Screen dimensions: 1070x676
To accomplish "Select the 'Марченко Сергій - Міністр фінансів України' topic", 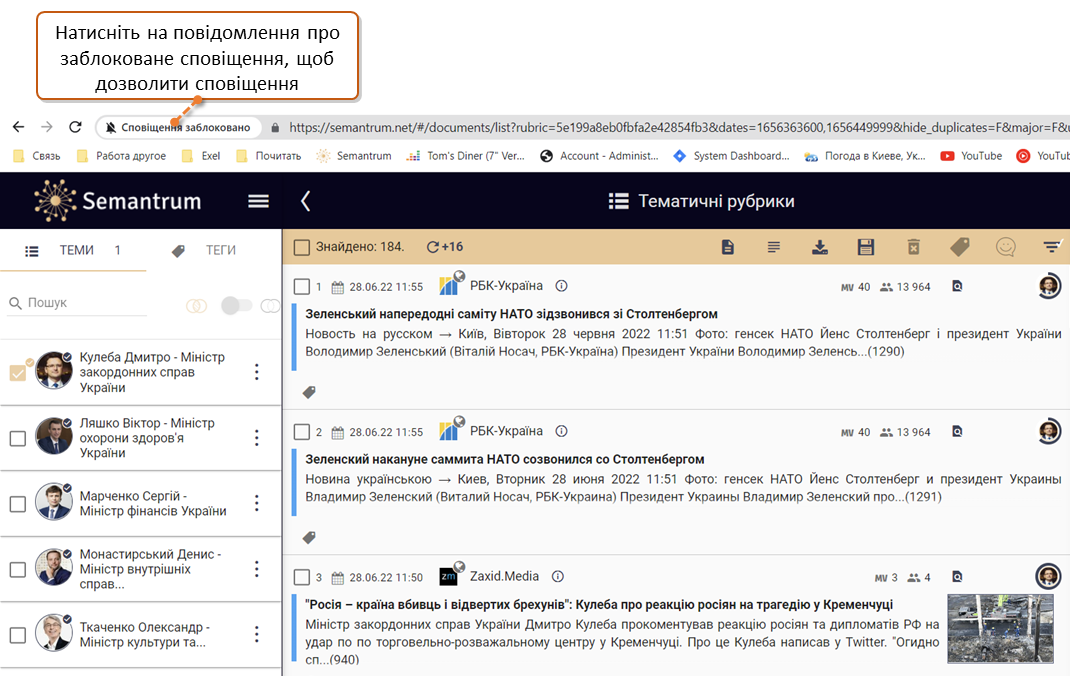I will (153, 503).
